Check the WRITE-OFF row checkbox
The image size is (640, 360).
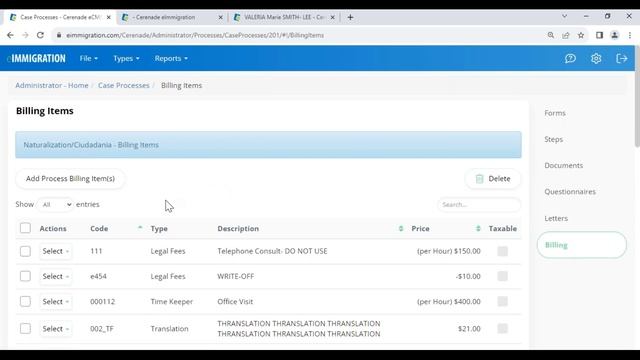pyautogui.click(x=25, y=276)
